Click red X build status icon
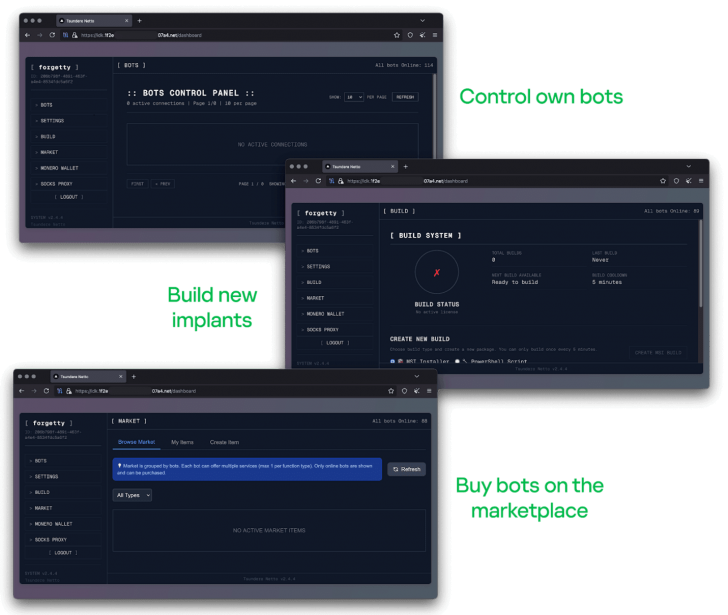728x615 pixels. [436, 272]
